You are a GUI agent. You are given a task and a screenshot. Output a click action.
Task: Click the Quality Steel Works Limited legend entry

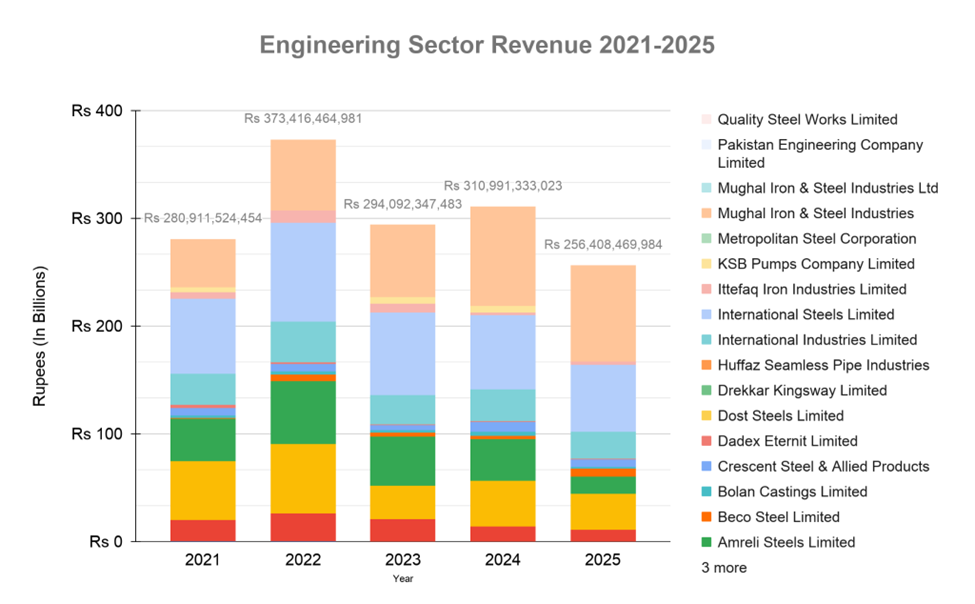pos(807,119)
